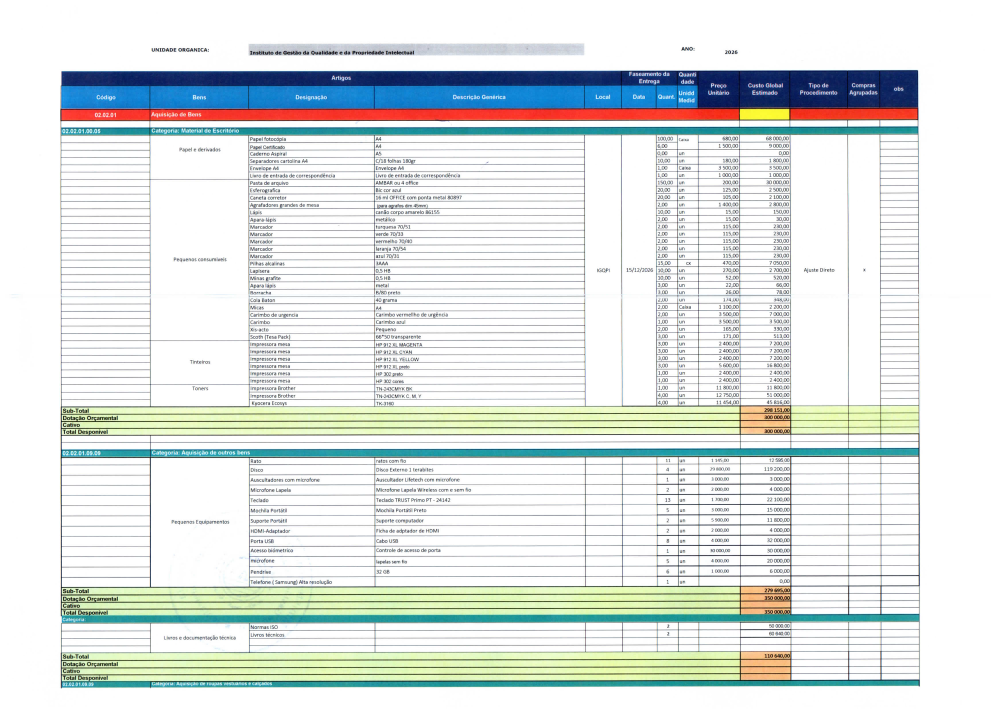The width and height of the screenshot is (1000, 714).
Task: Select the Custo Global Estimado header
Action: click(764, 89)
